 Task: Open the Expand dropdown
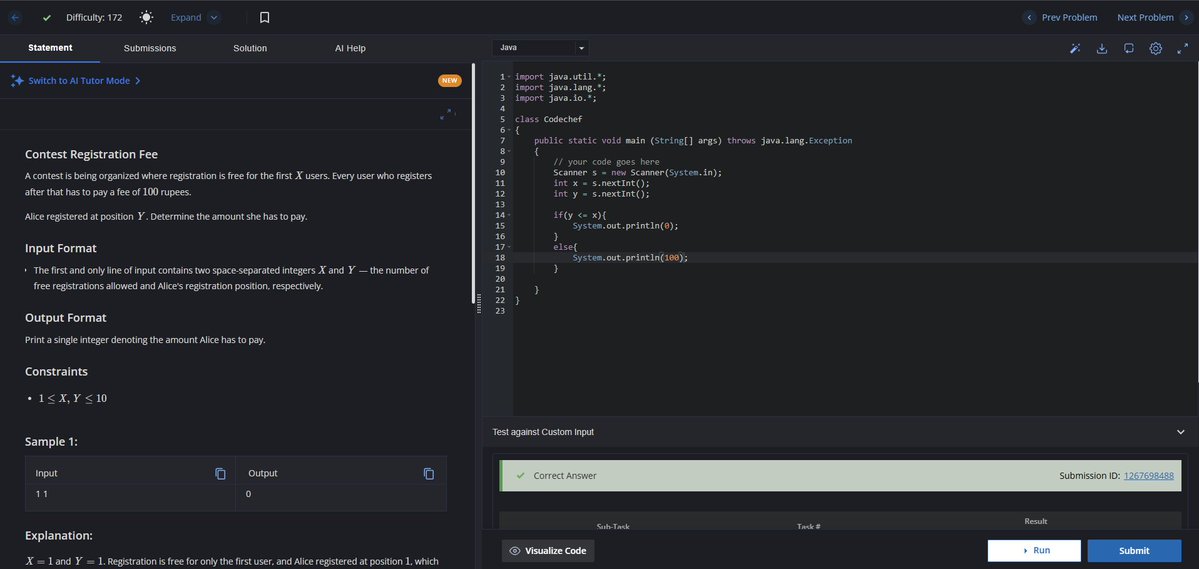pyautogui.click(x=195, y=17)
